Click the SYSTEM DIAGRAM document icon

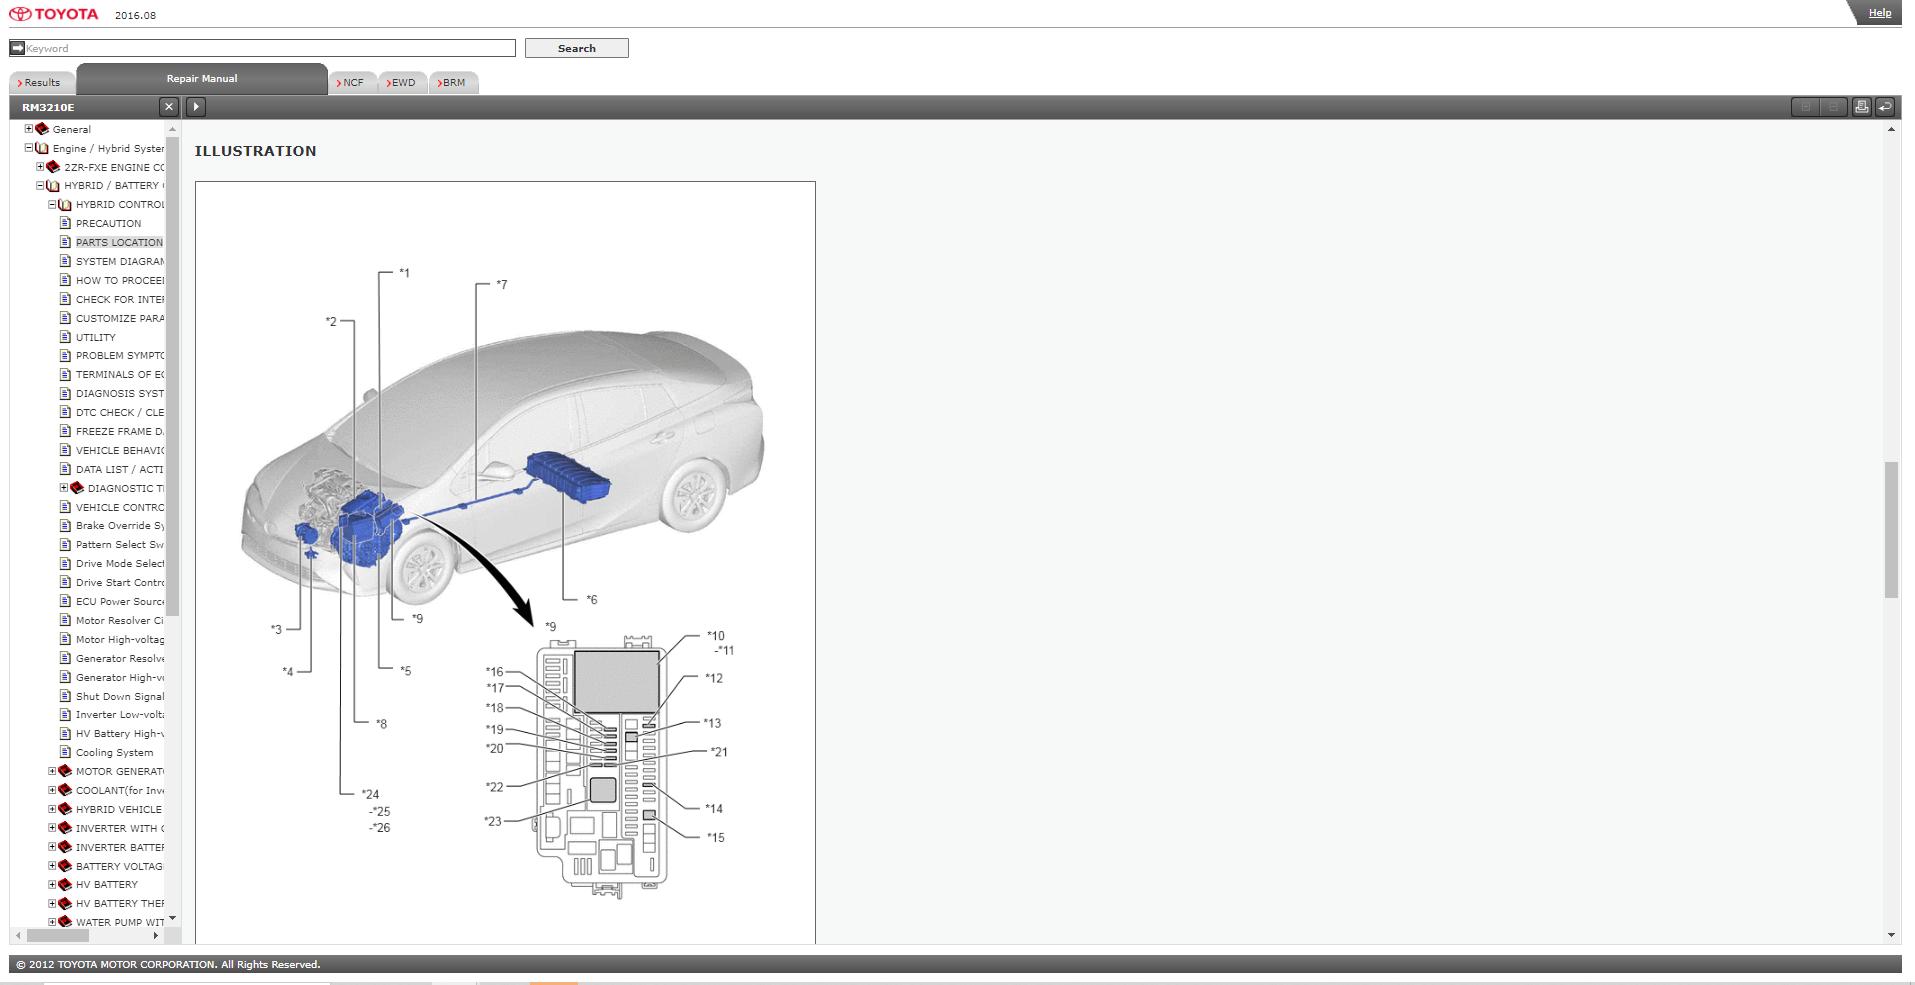[x=66, y=261]
